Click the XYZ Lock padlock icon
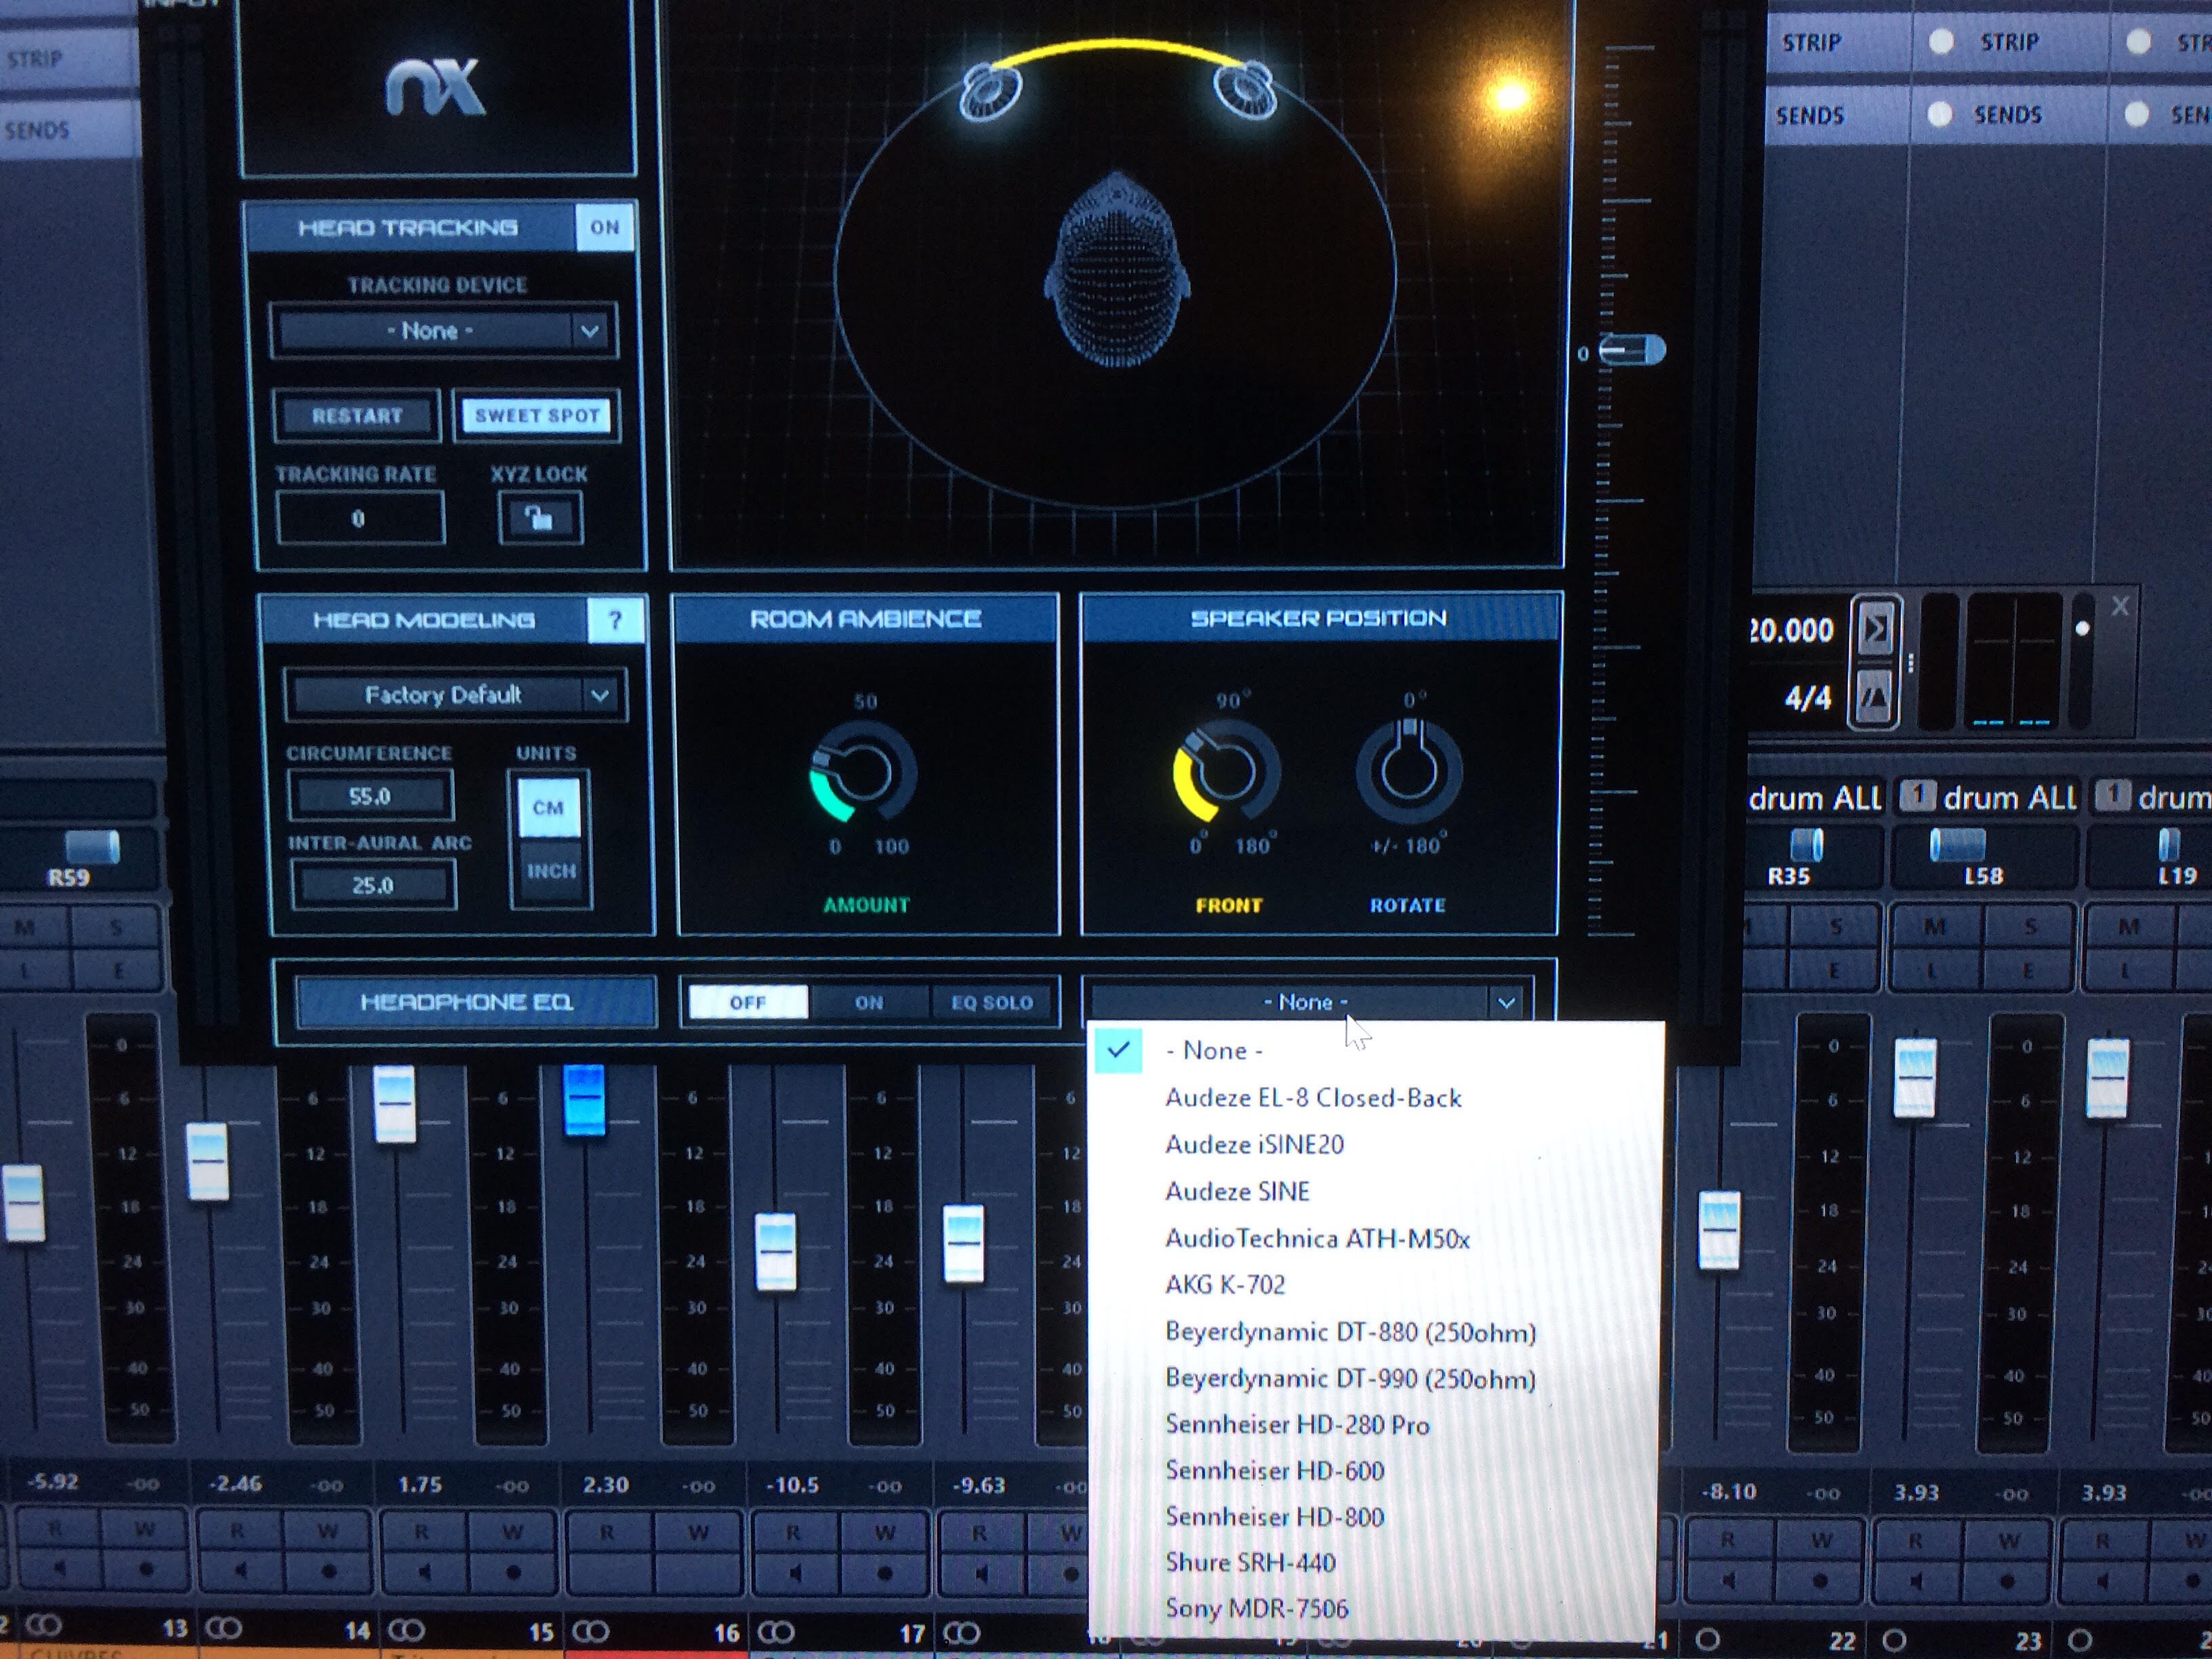The width and height of the screenshot is (2212, 1659). 540,518
